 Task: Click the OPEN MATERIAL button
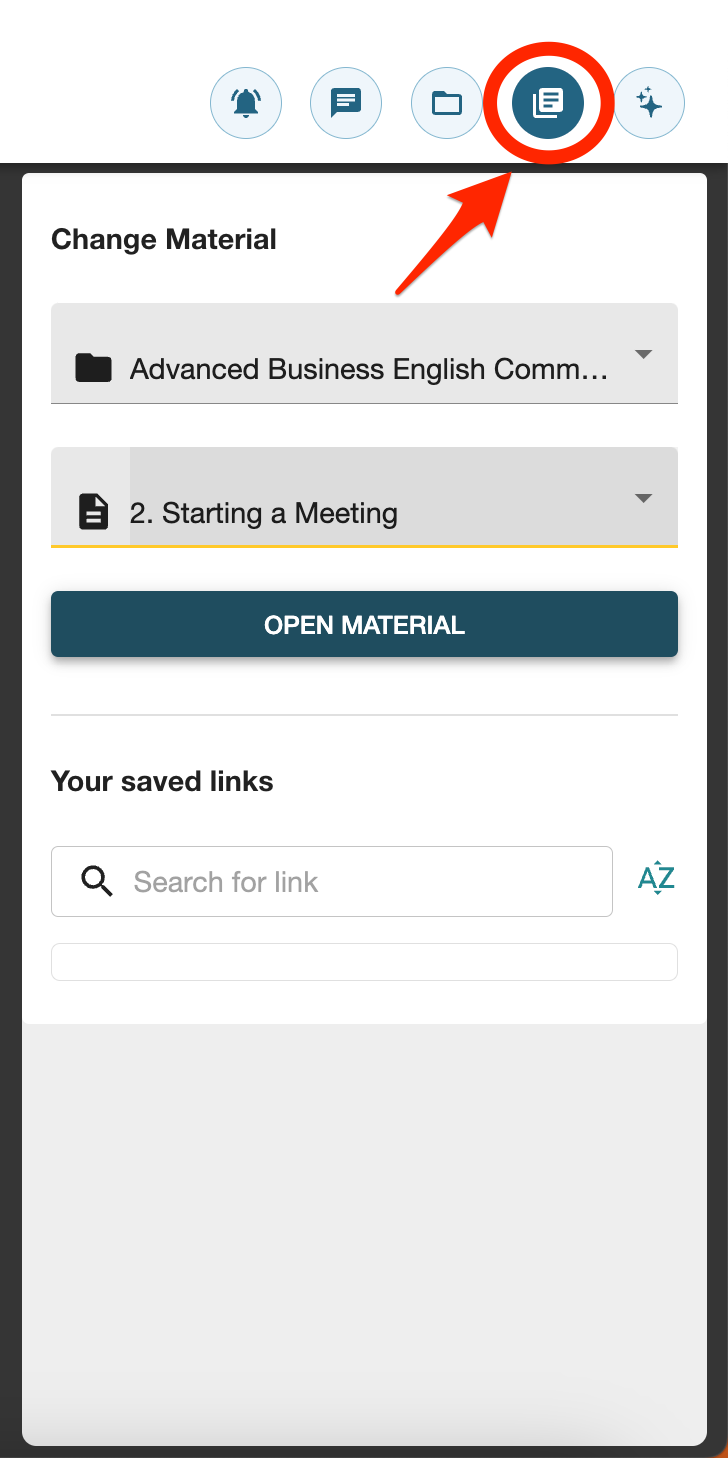point(364,624)
